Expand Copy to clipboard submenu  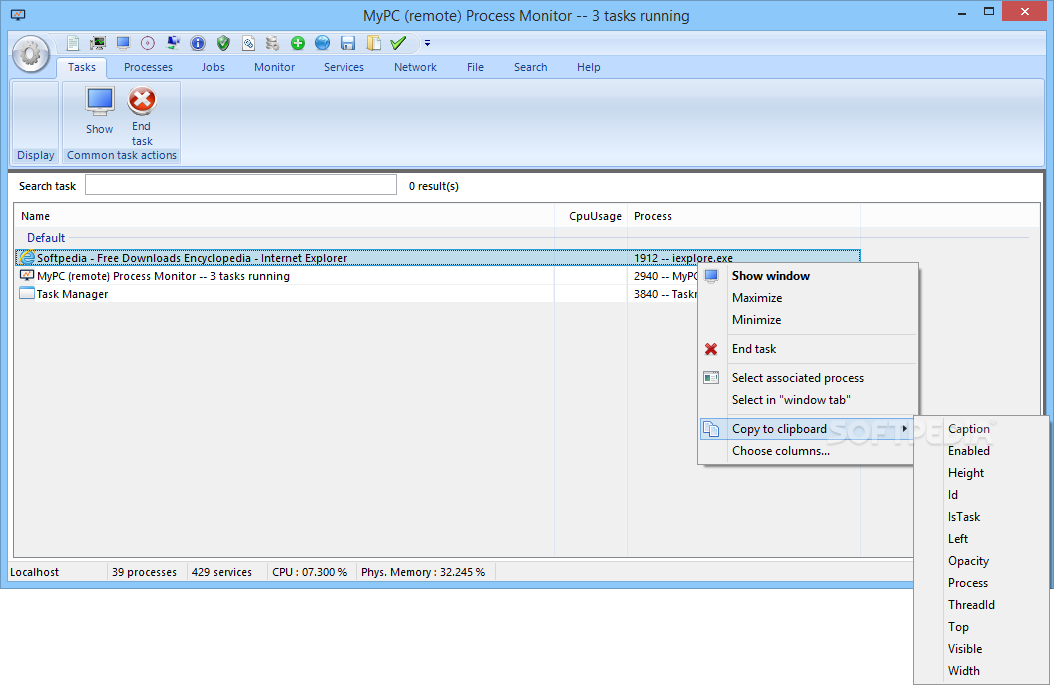806,429
